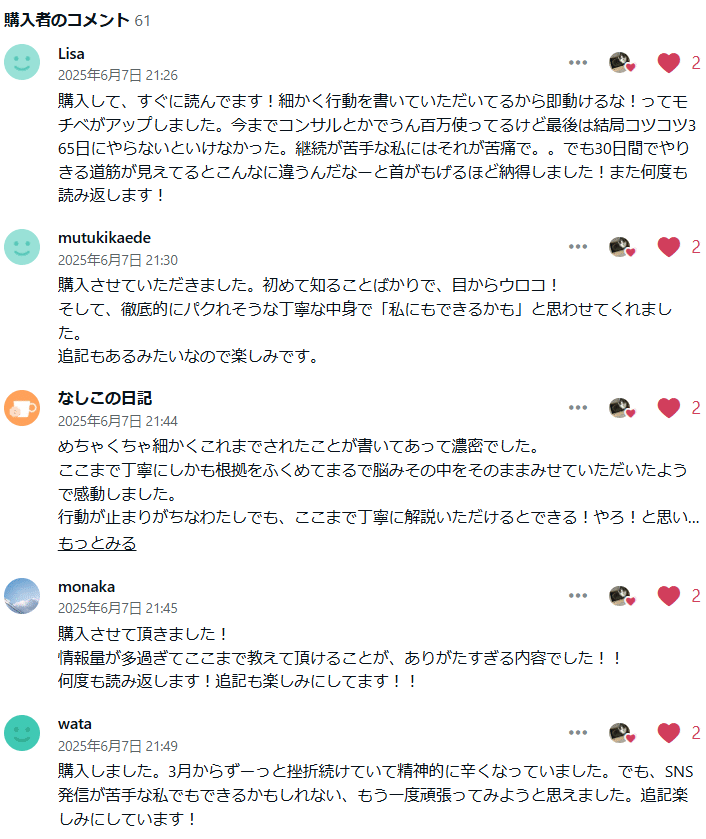
Task: Toggle the like heart on Lisa's comment
Action: click(668, 62)
